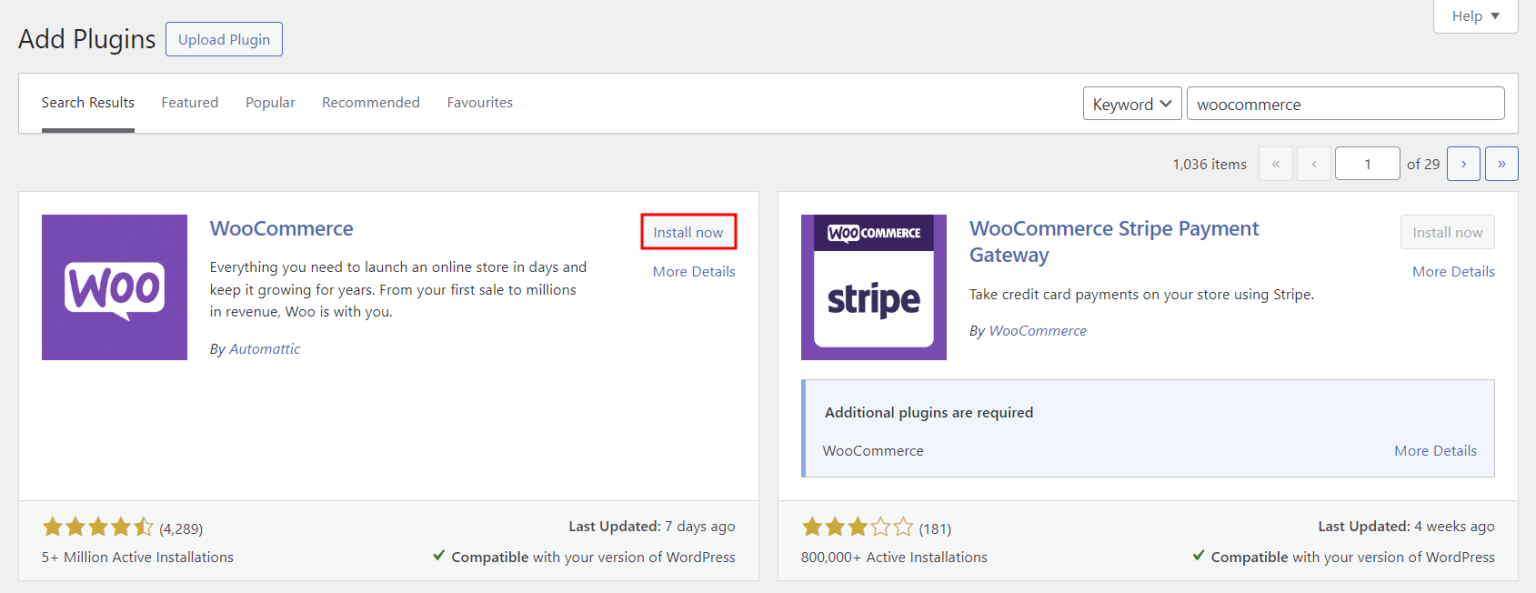Switch to the Popular tab
The width and height of the screenshot is (1536, 593).
coord(270,102)
